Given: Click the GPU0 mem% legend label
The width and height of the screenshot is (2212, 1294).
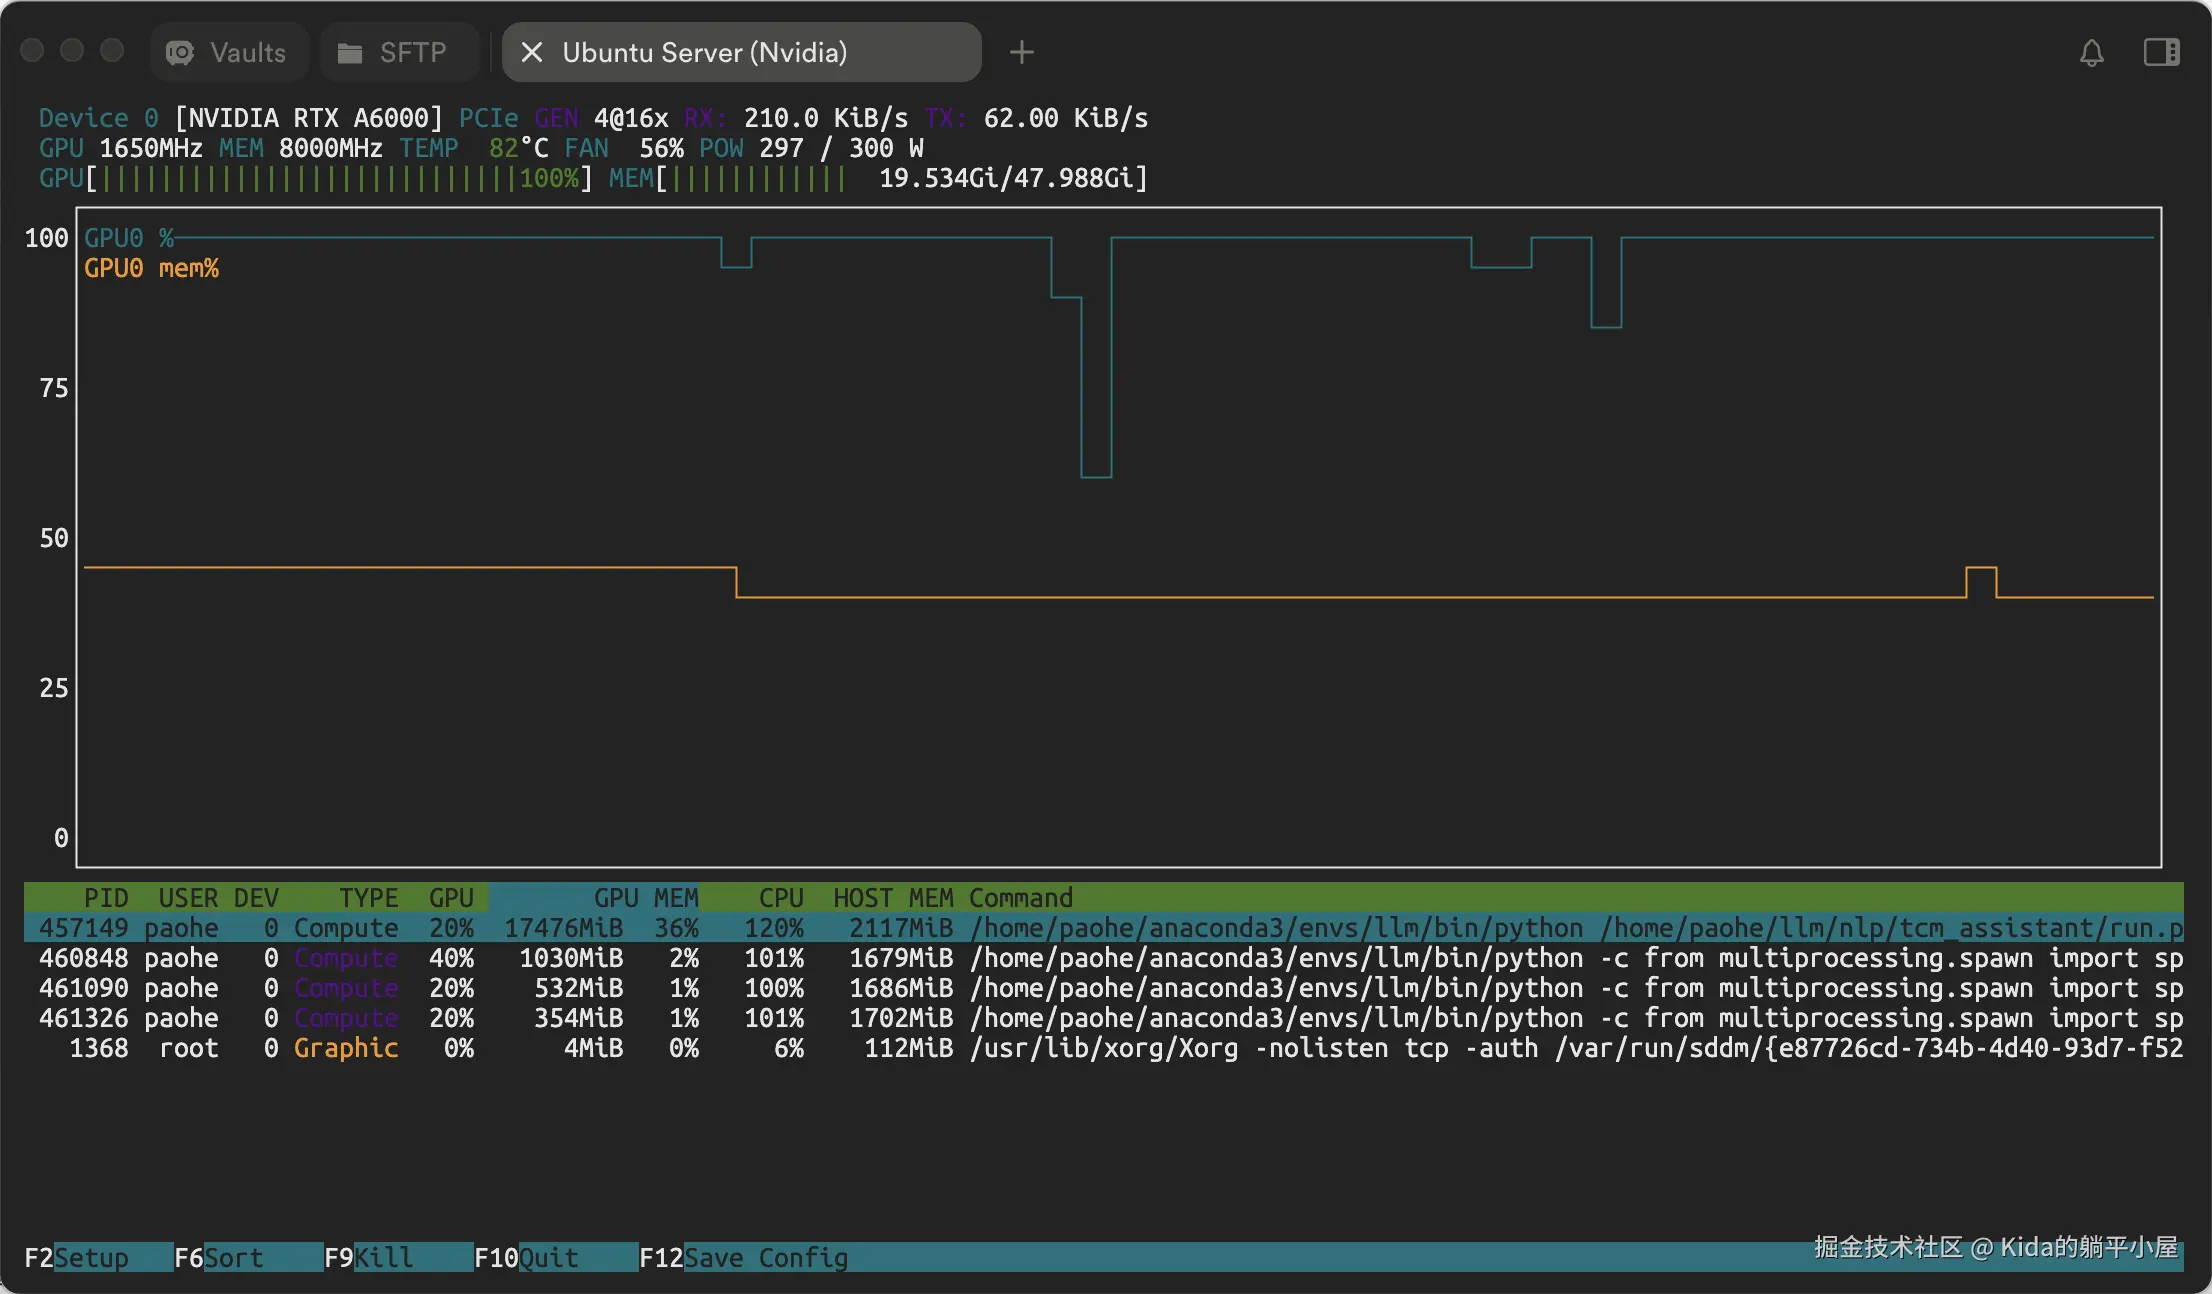Looking at the screenshot, I should point(151,268).
